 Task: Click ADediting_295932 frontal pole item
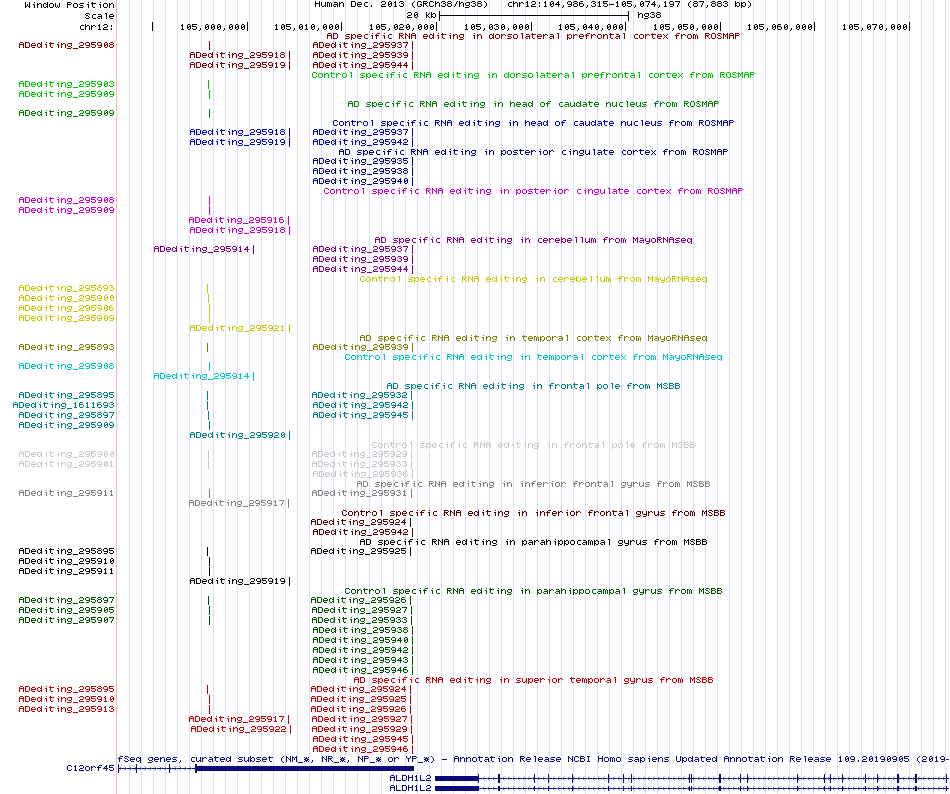pos(359,395)
